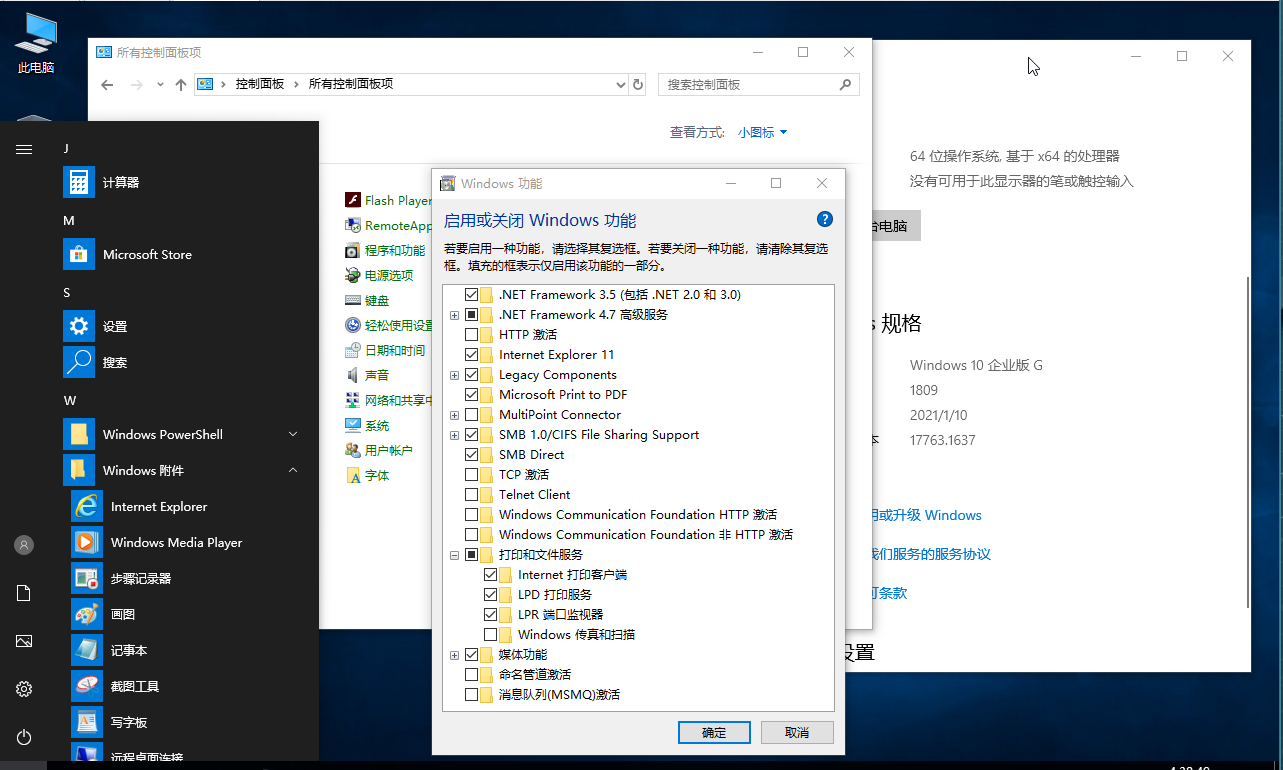The height and width of the screenshot is (770, 1283).
Task: Uncheck SMB Direct checkbox
Action: pos(472,455)
